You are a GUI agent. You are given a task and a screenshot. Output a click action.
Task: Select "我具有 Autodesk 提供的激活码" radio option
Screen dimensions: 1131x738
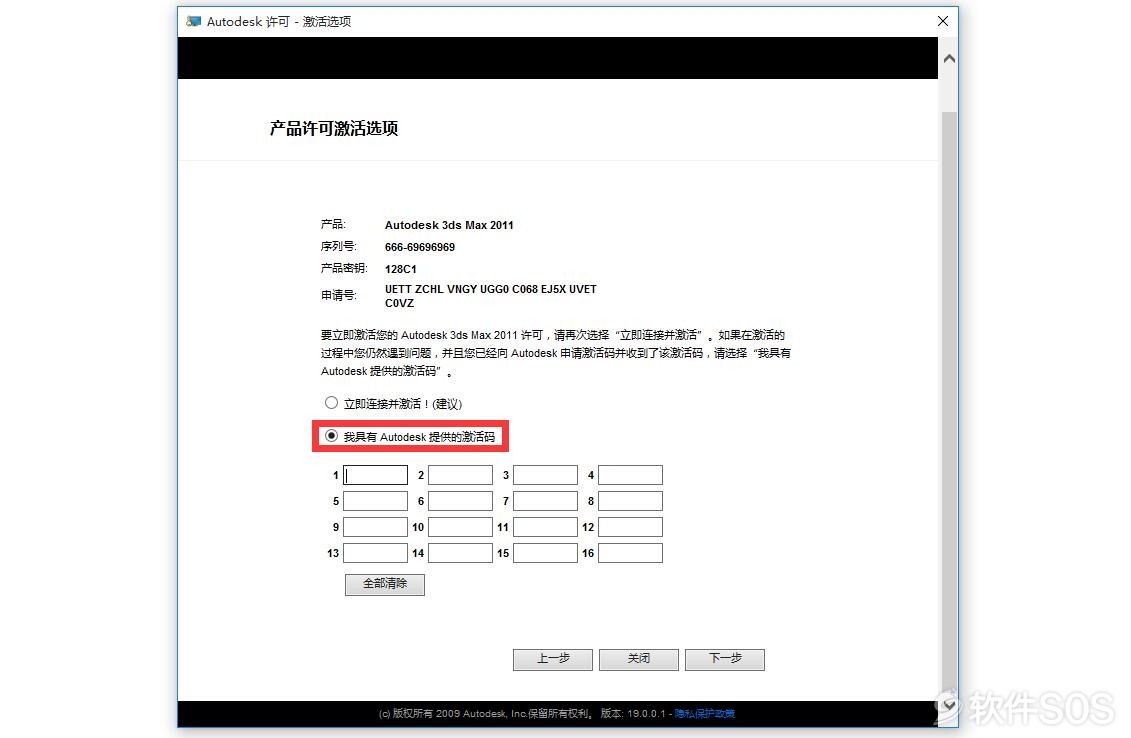point(331,436)
